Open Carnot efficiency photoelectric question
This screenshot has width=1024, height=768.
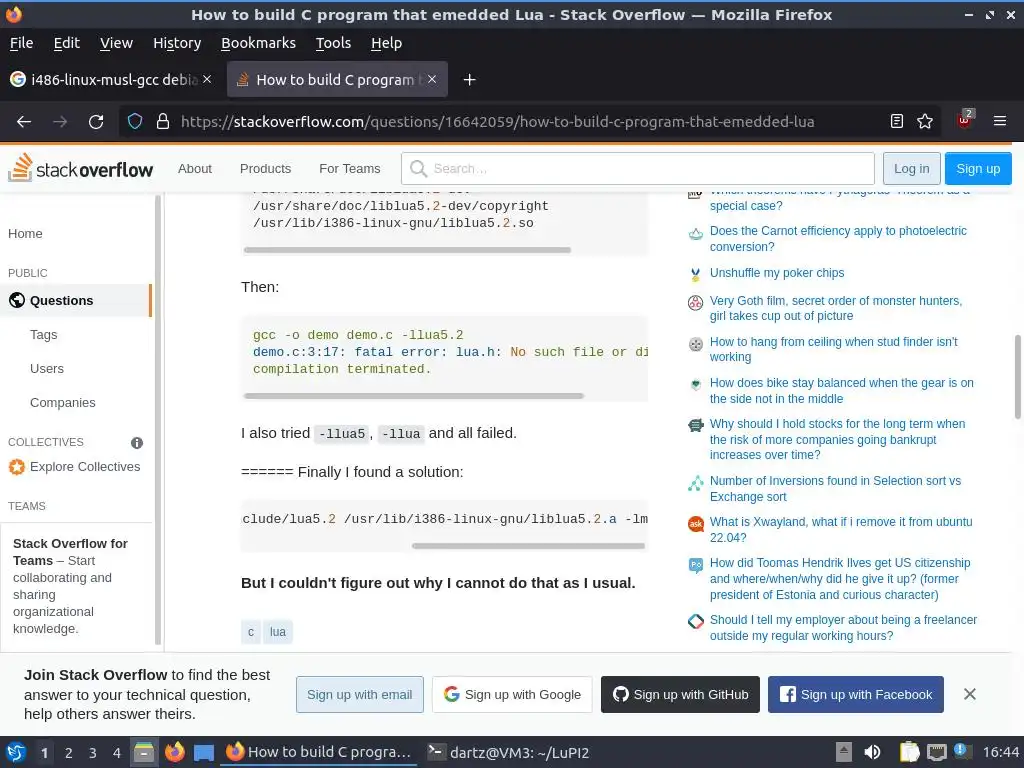pos(838,238)
